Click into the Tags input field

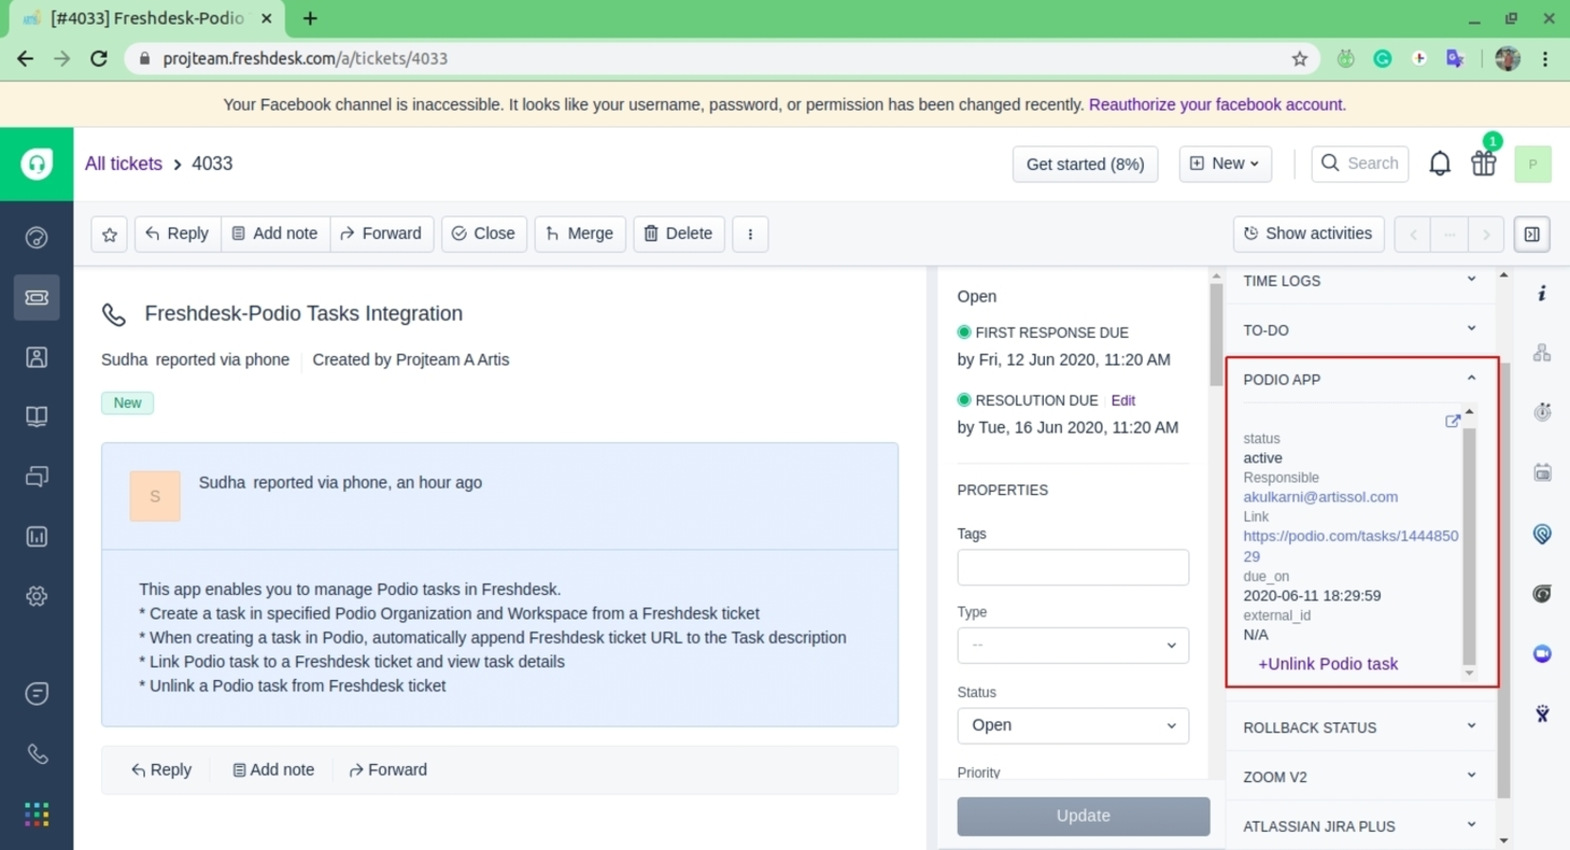(1072, 567)
